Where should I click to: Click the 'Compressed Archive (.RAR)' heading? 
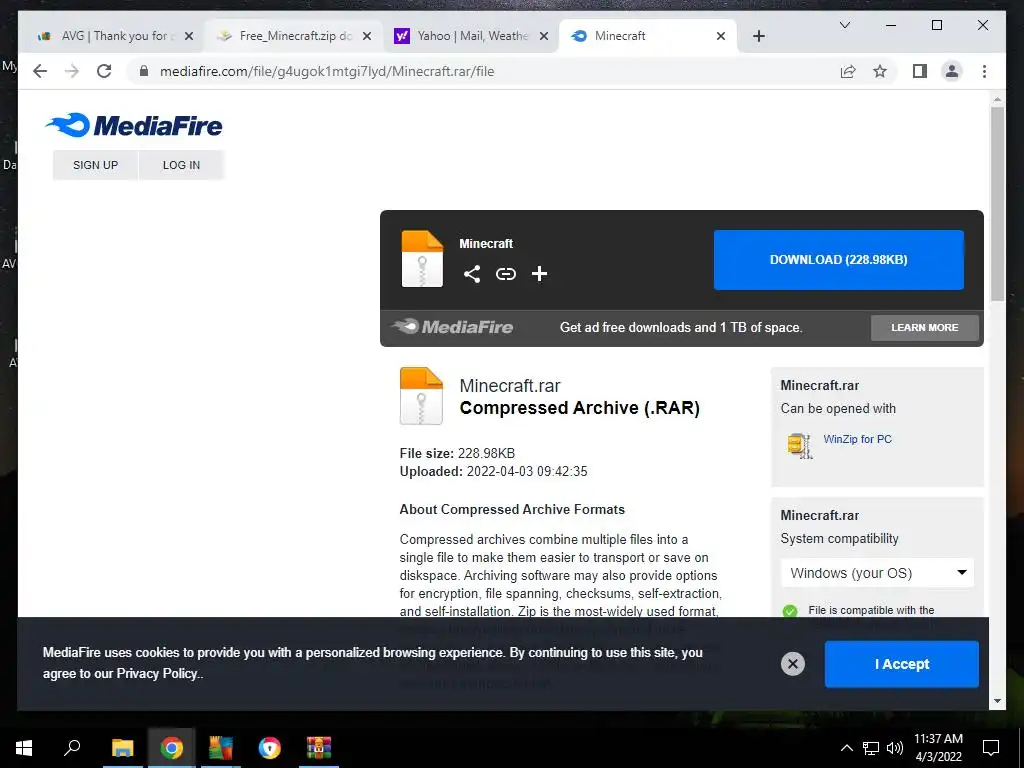click(x=580, y=408)
